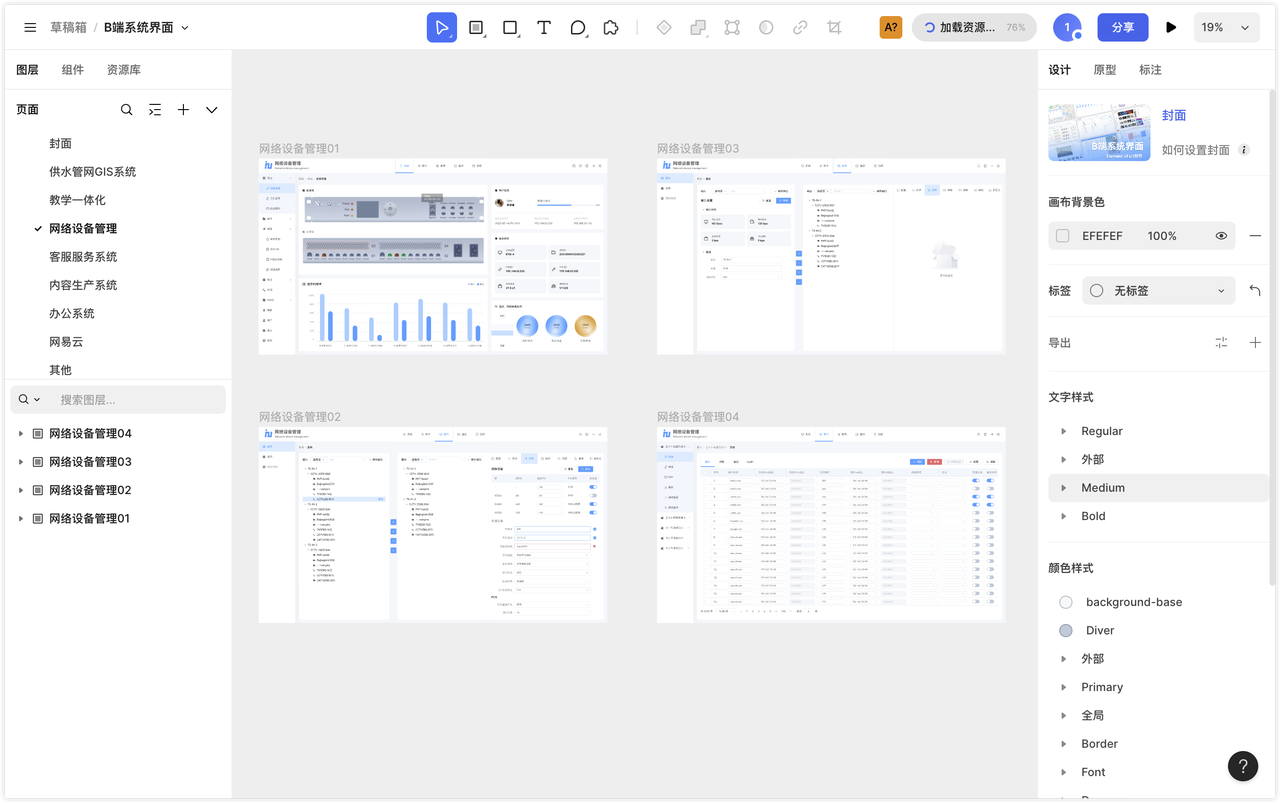Expand the 网络设备管理03 layer

coord(21,462)
